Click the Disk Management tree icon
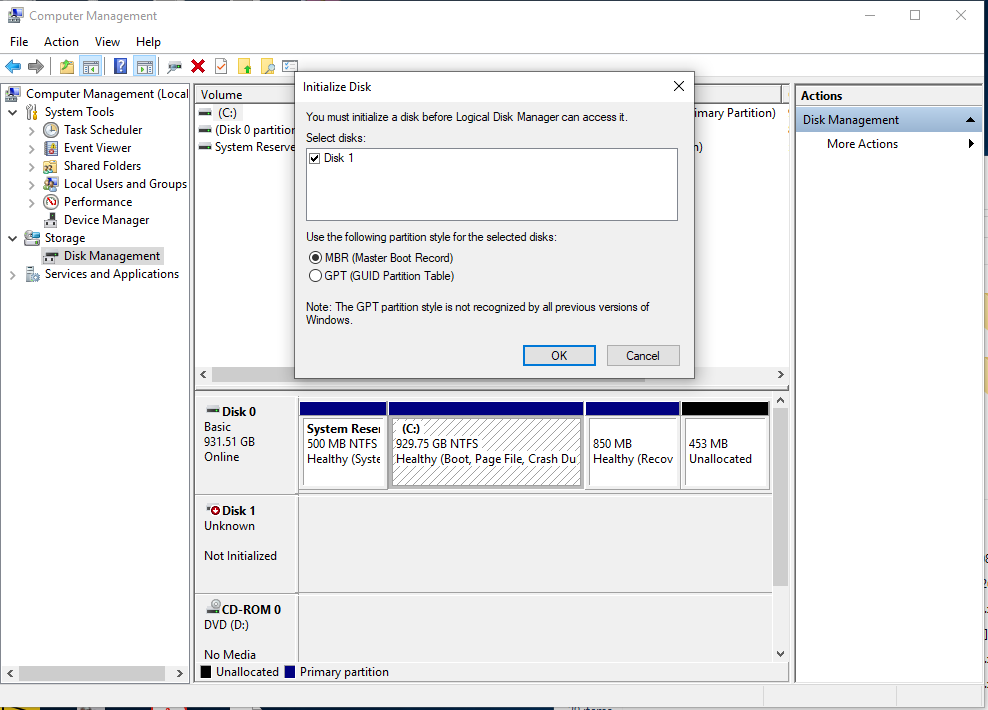This screenshot has width=988, height=710. tap(50, 256)
